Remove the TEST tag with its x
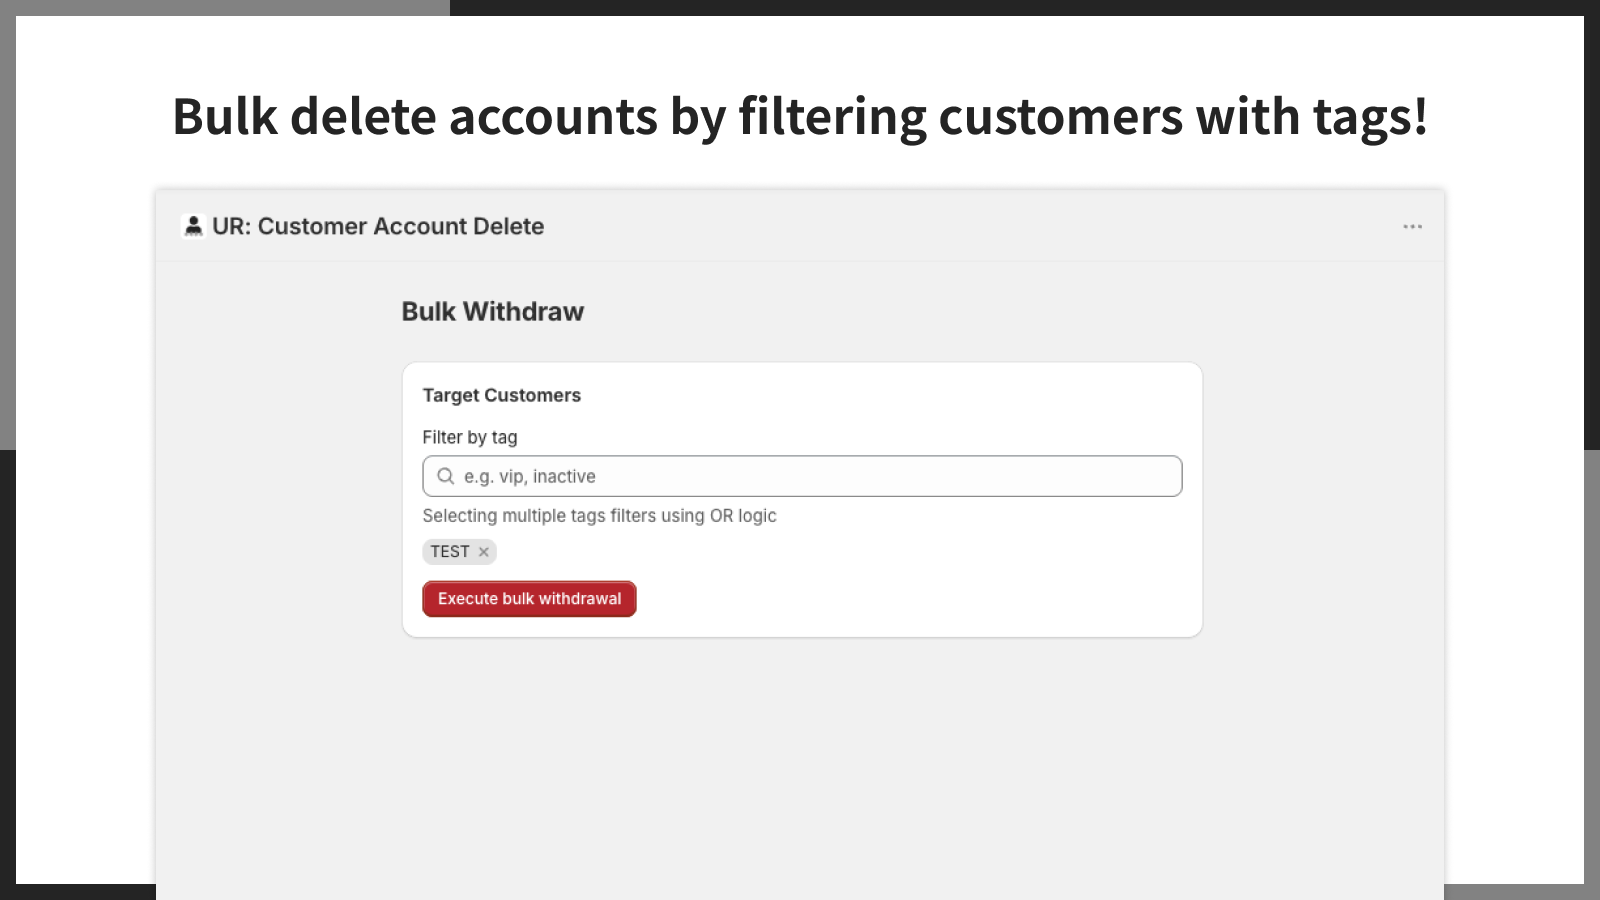The width and height of the screenshot is (1600, 900). click(484, 552)
